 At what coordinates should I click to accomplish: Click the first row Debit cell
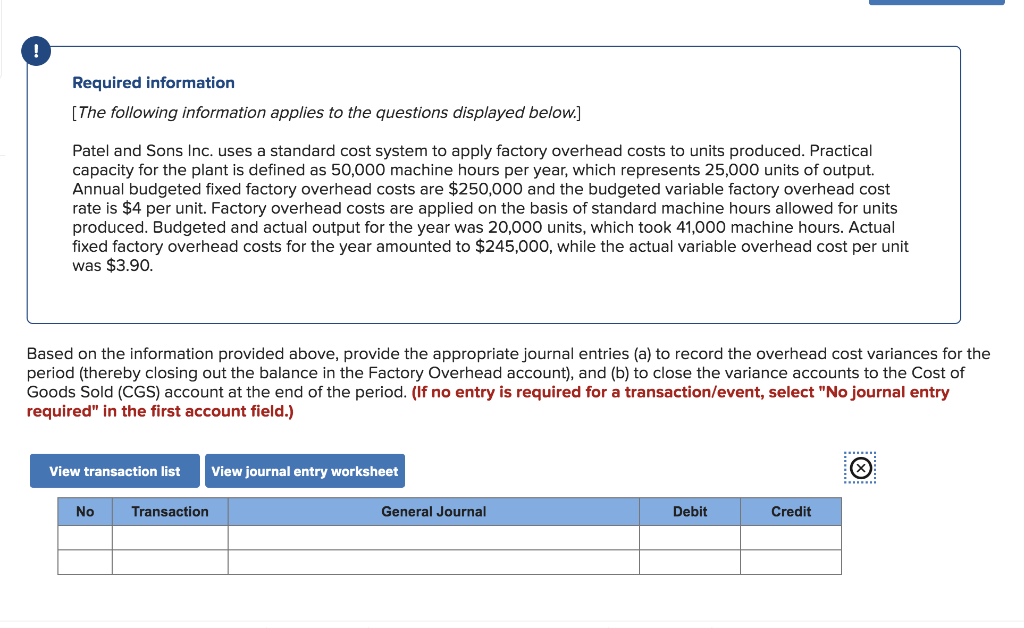(689, 537)
